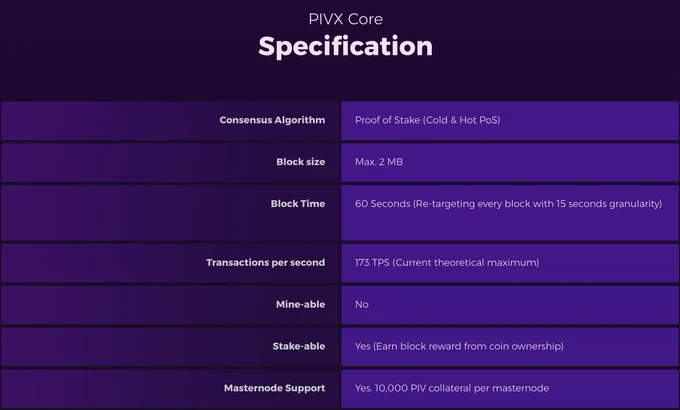Image resolution: width=680 pixels, height=410 pixels.
Task: Click the Current theoretical maximum text
Action: coord(466,262)
